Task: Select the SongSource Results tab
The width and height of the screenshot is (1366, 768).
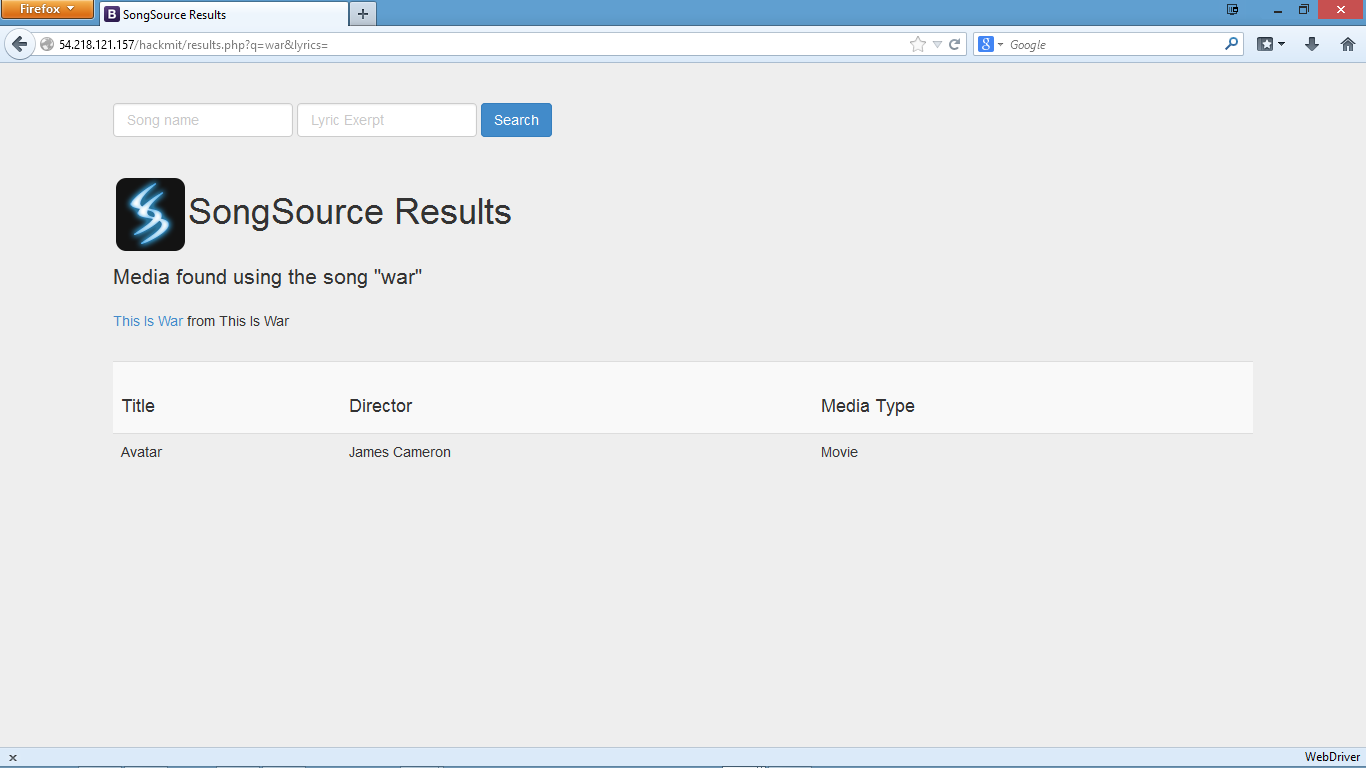Action: [224, 14]
